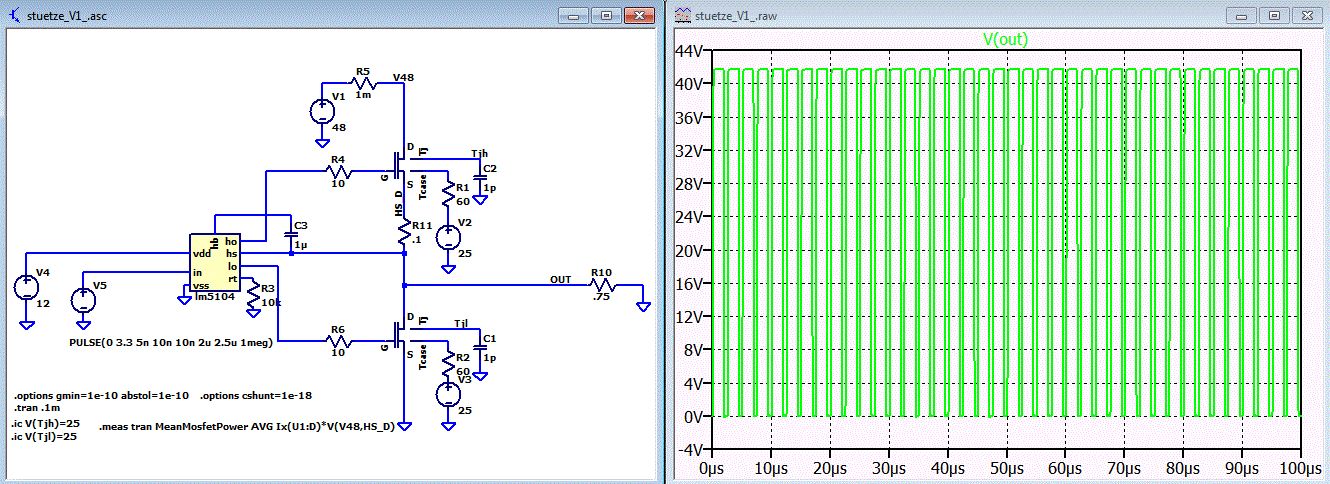Viewport: 1330px width, 484px height.
Task: Click the Tjl net label
Action: tap(461, 324)
